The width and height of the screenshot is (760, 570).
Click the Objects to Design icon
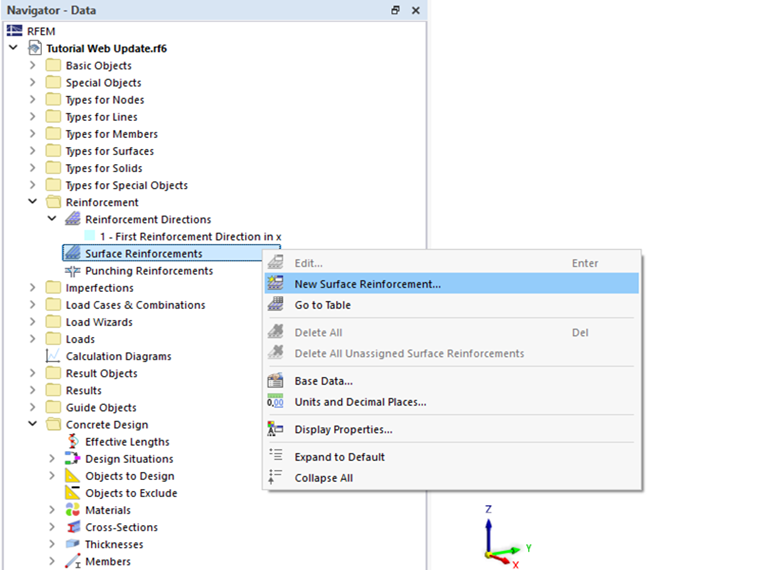[x=73, y=475]
